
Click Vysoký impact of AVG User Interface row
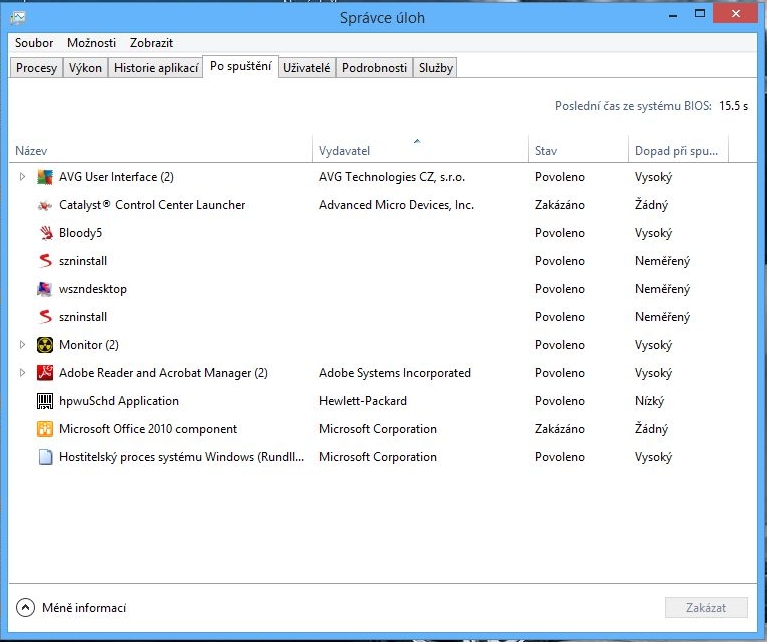click(654, 177)
